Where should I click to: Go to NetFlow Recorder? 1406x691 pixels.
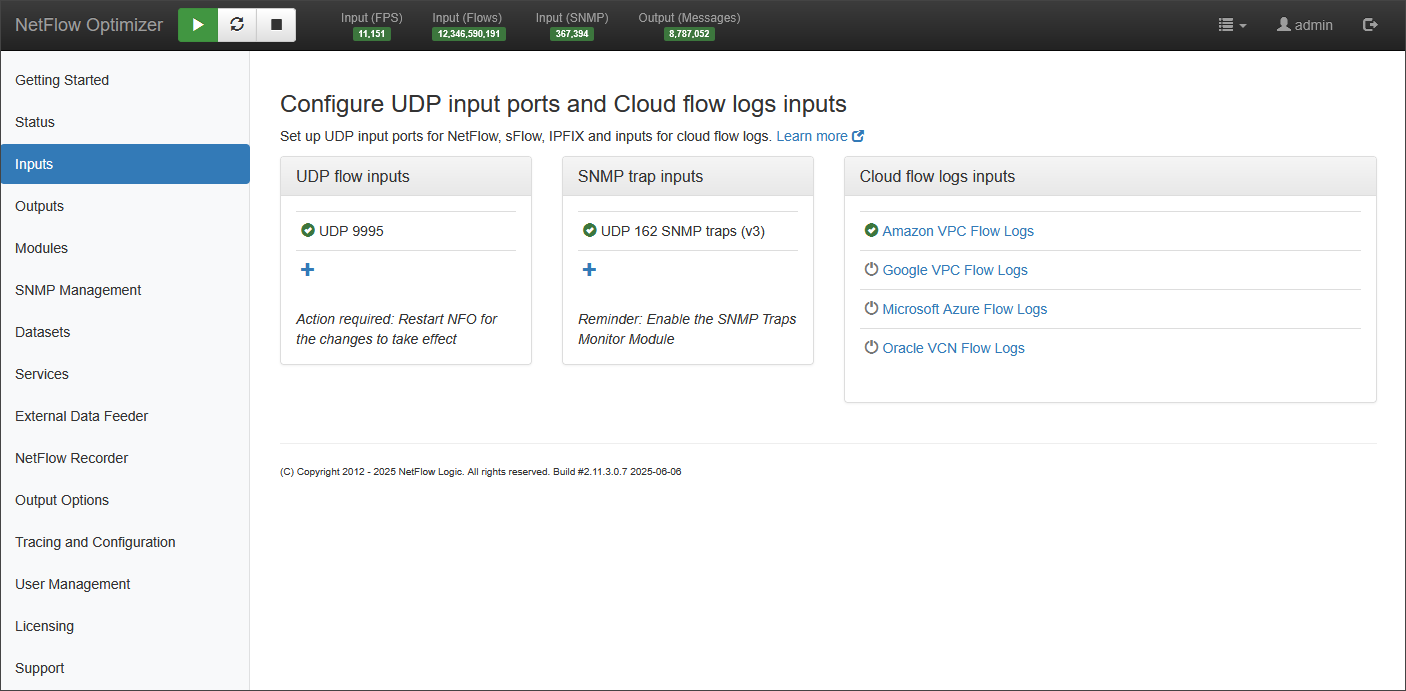coord(125,458)
